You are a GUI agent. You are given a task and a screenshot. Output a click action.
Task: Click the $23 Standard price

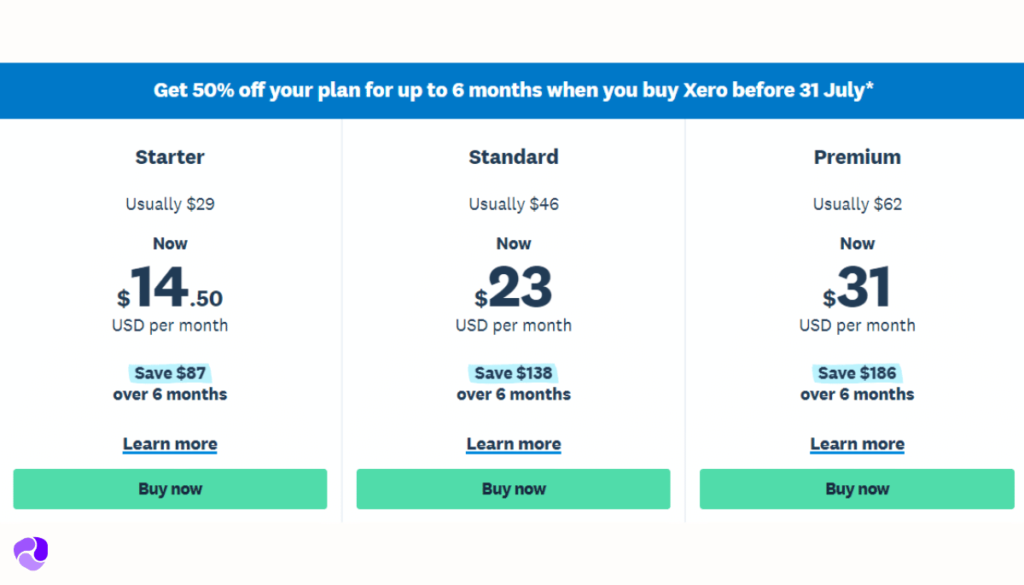513,289
